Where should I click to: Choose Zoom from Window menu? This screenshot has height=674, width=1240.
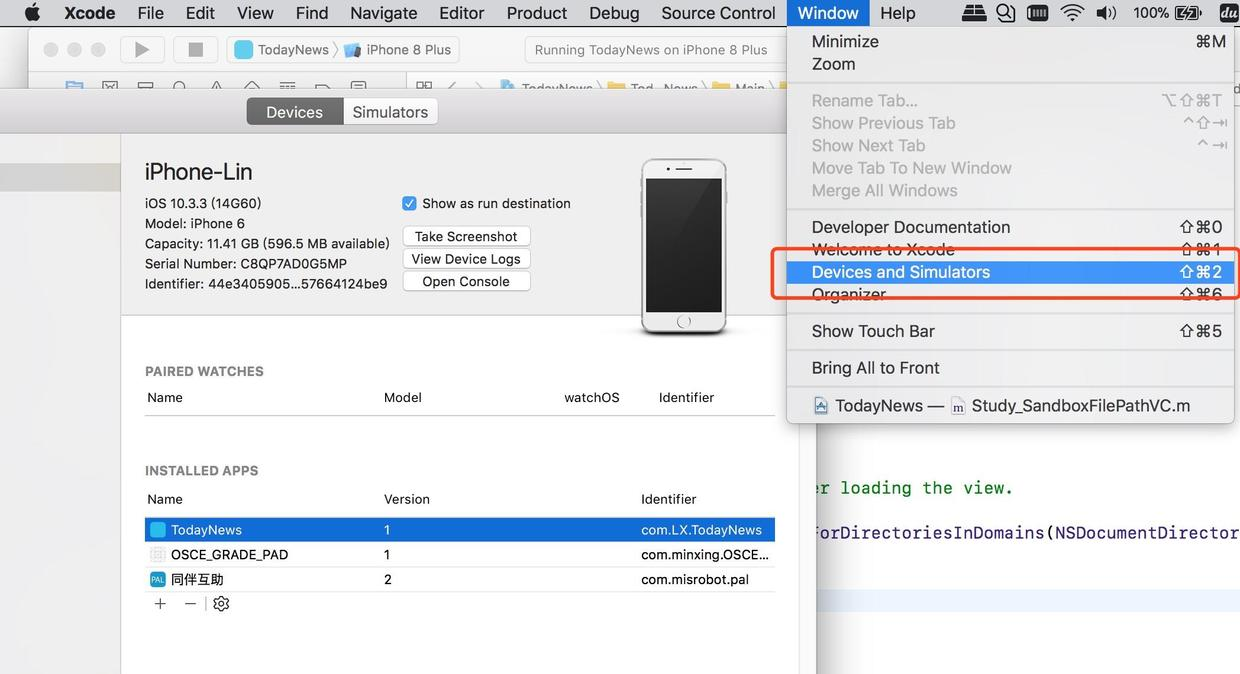pyautogui.click(x=1010, y=64)
